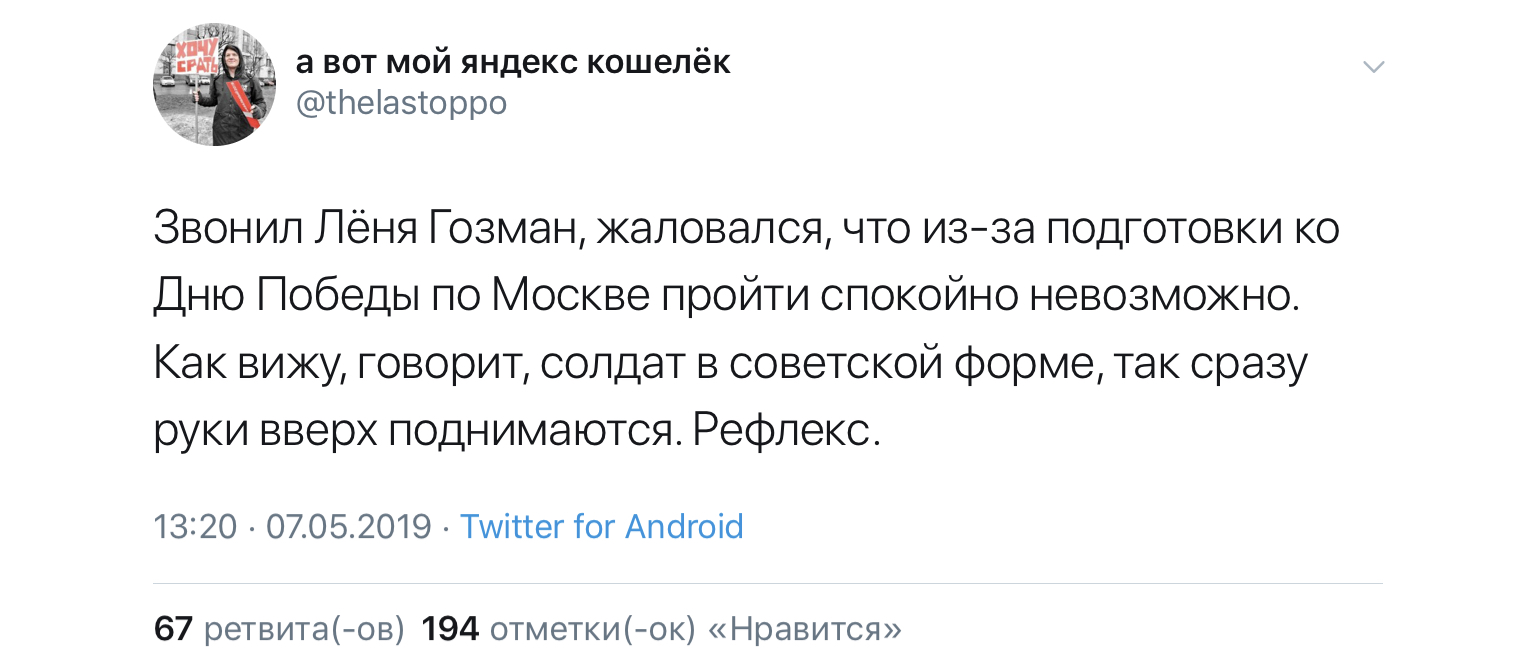
Task: Open the tweet options chevron menu
Action: pos(1375,68)
